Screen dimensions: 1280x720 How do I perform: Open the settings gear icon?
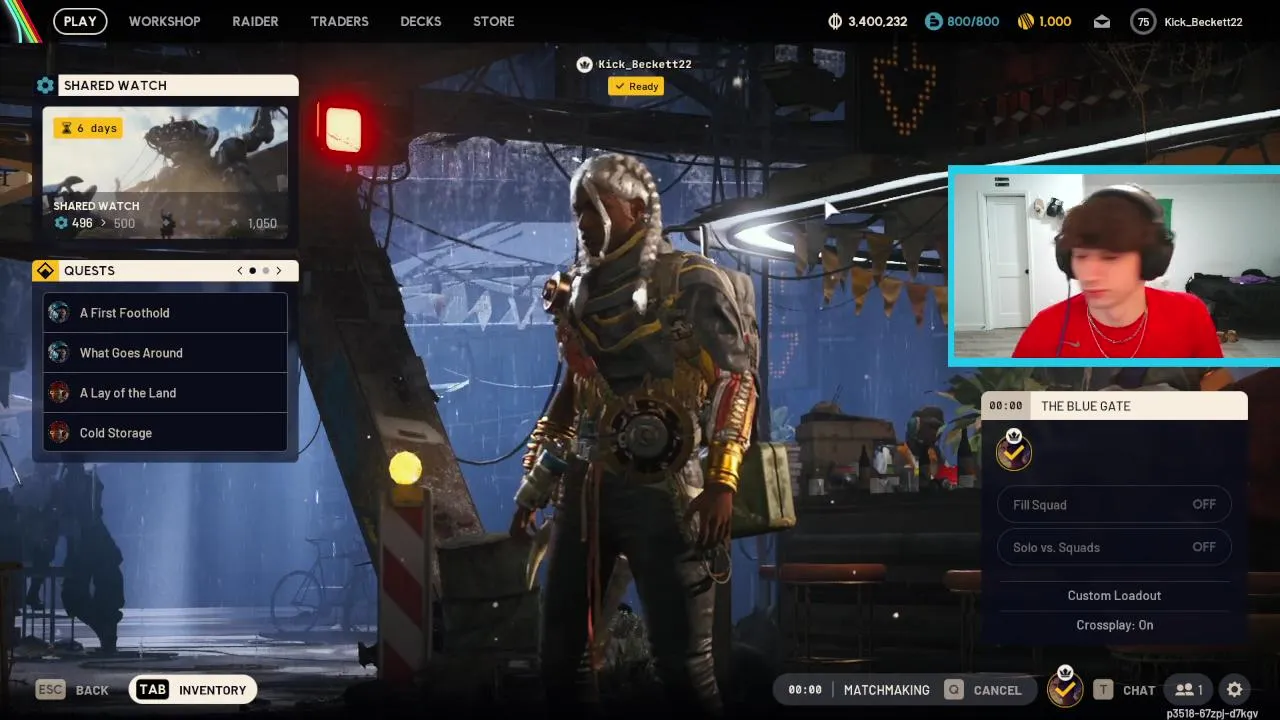point(1235,690)
